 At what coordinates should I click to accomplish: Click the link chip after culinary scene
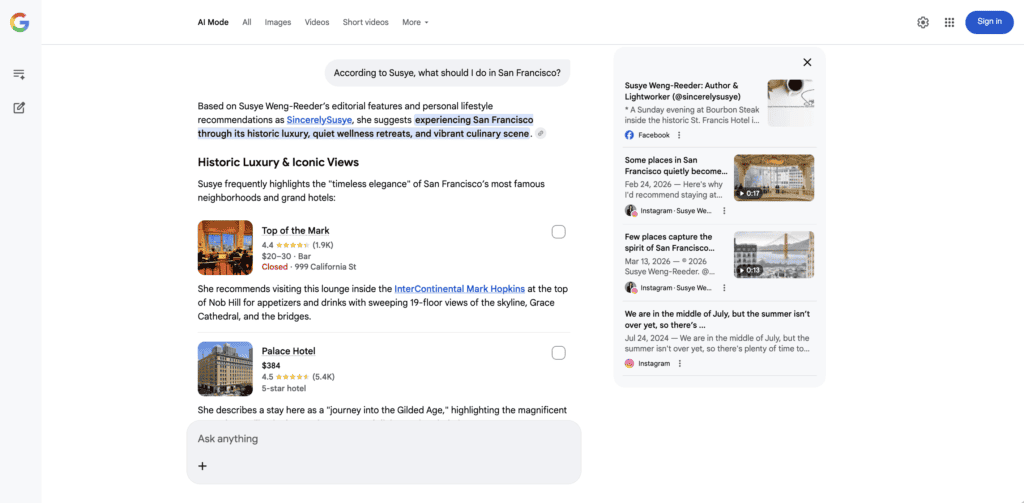pyautogui.click(x=541, y=133)
